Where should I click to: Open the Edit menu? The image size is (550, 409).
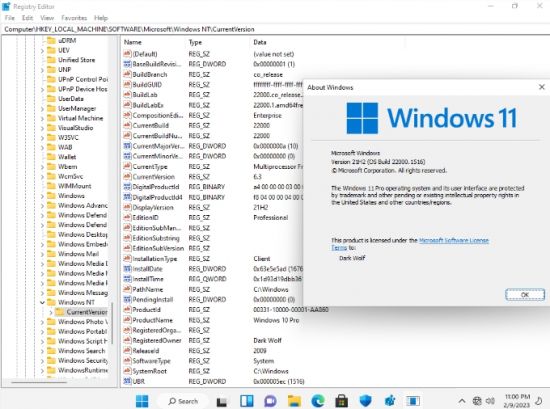pyautogui.click(x=27, y=18)
